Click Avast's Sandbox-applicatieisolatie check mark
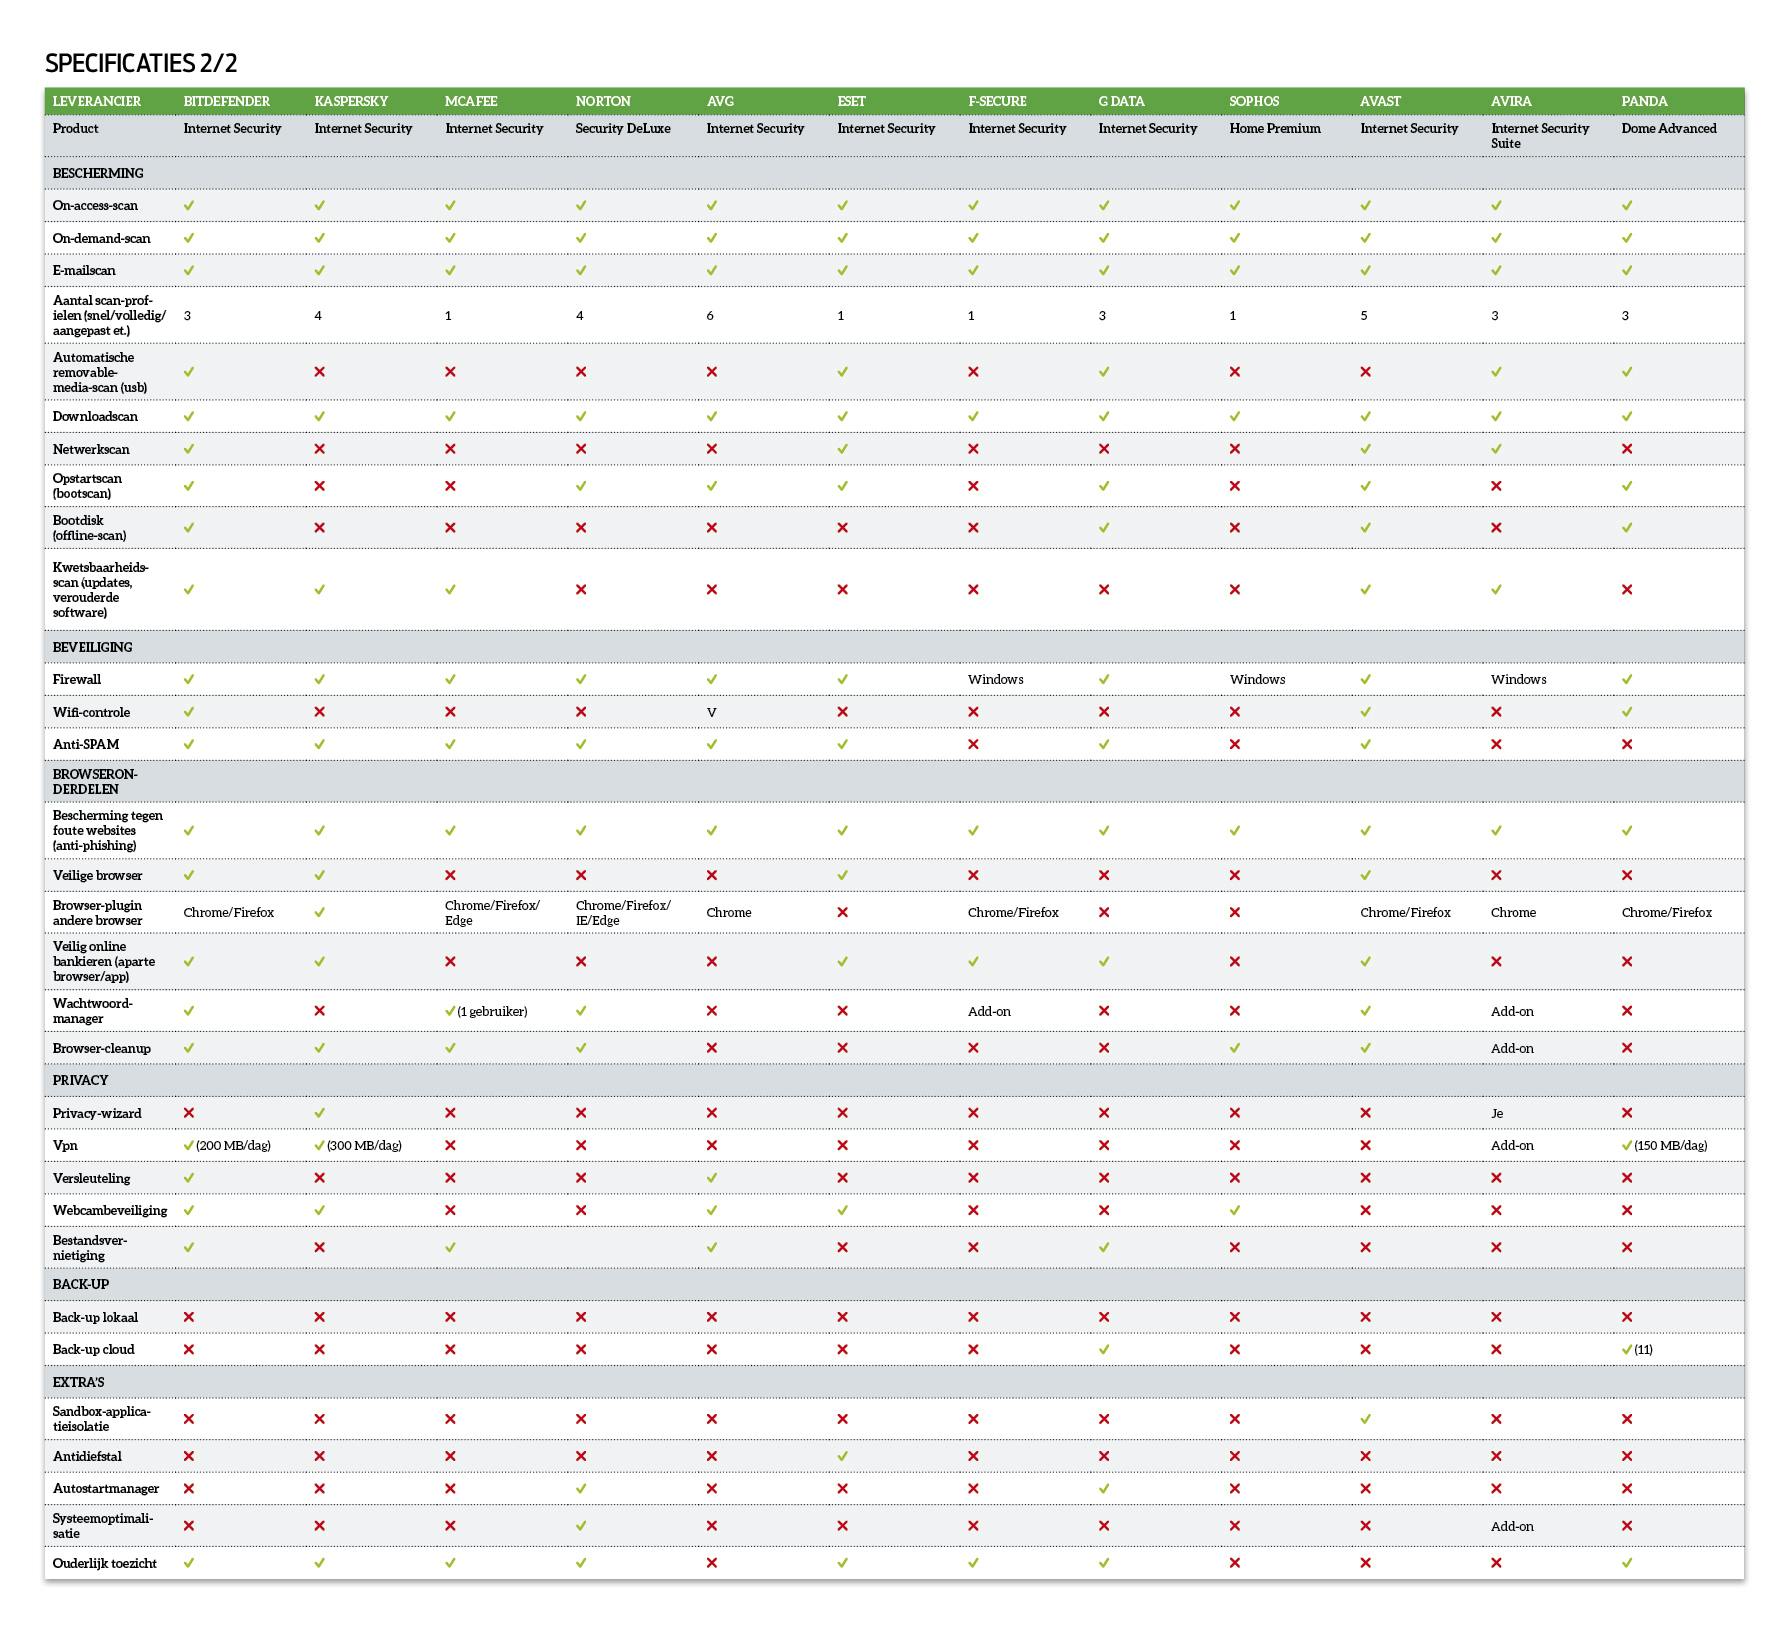Image resolution: width=1789 pixels, height=1630 pixels. pos(1366,1419)
